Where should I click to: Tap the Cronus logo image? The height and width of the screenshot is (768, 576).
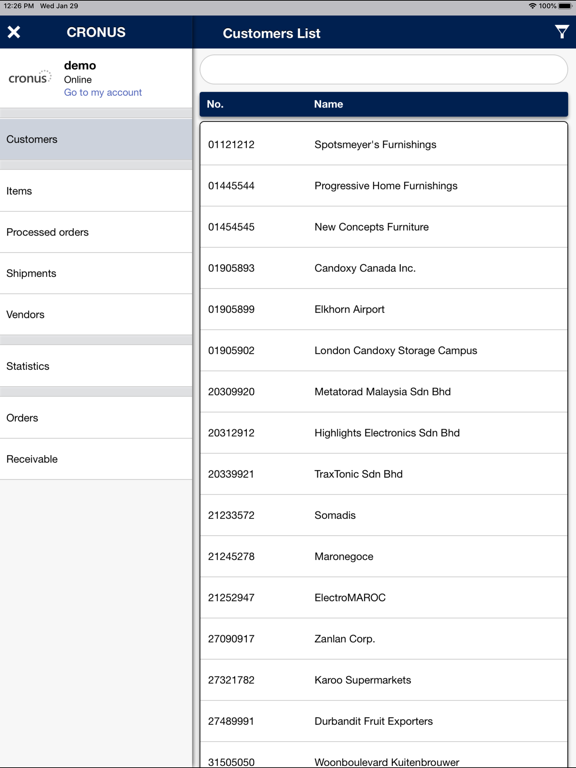pyautogui.click(x=30, y=78)
